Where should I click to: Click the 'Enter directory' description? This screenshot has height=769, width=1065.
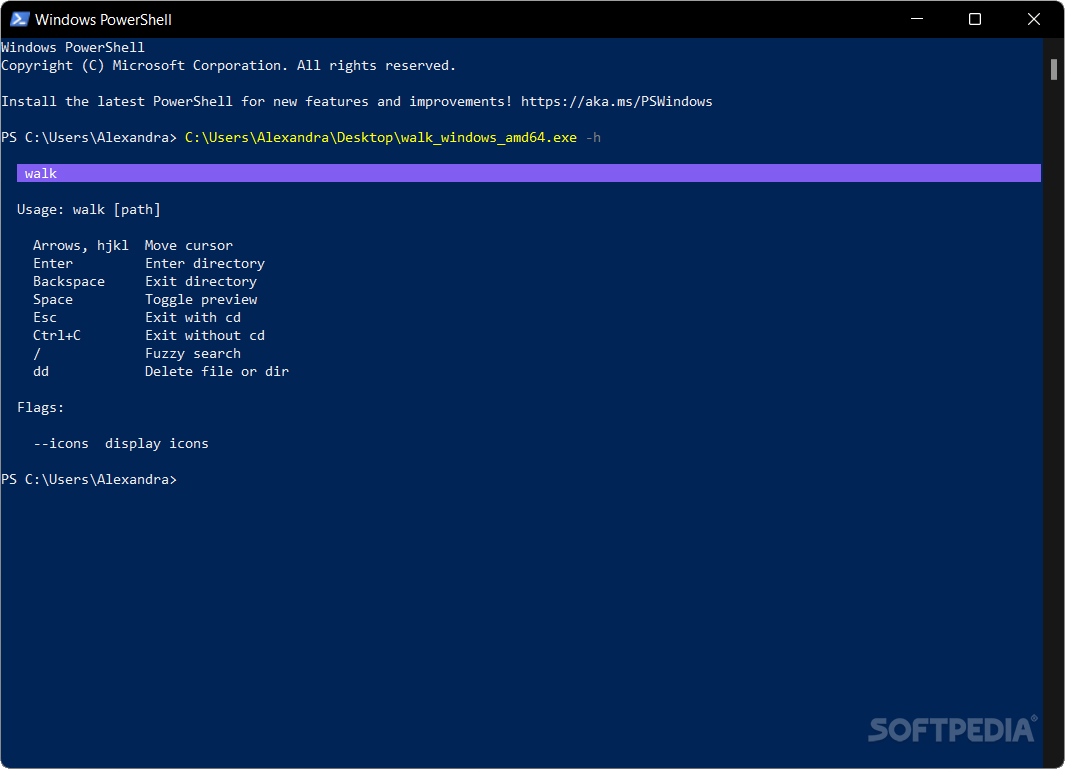click(204, 264)
